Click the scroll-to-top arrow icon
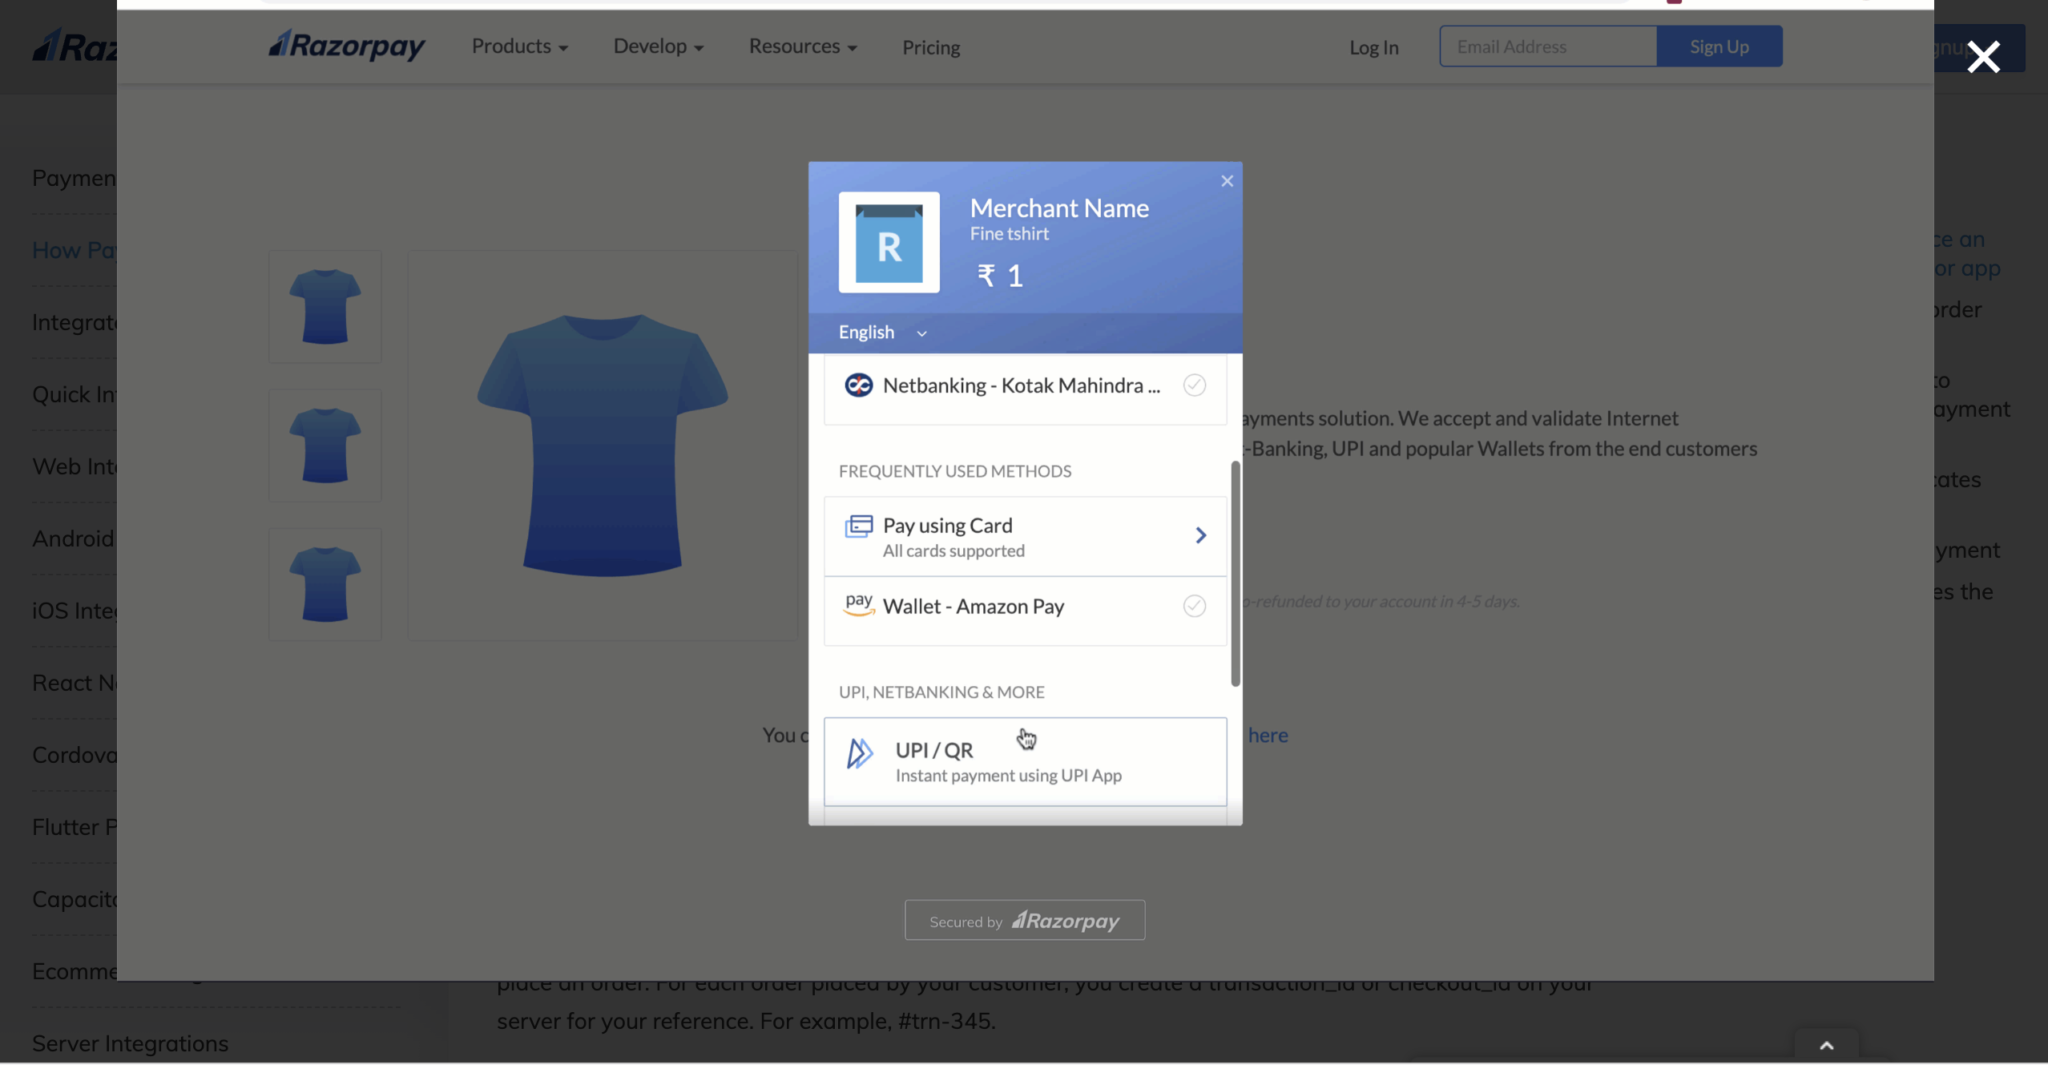The image size is (2048, 1073). (x=1826, y=1046)
